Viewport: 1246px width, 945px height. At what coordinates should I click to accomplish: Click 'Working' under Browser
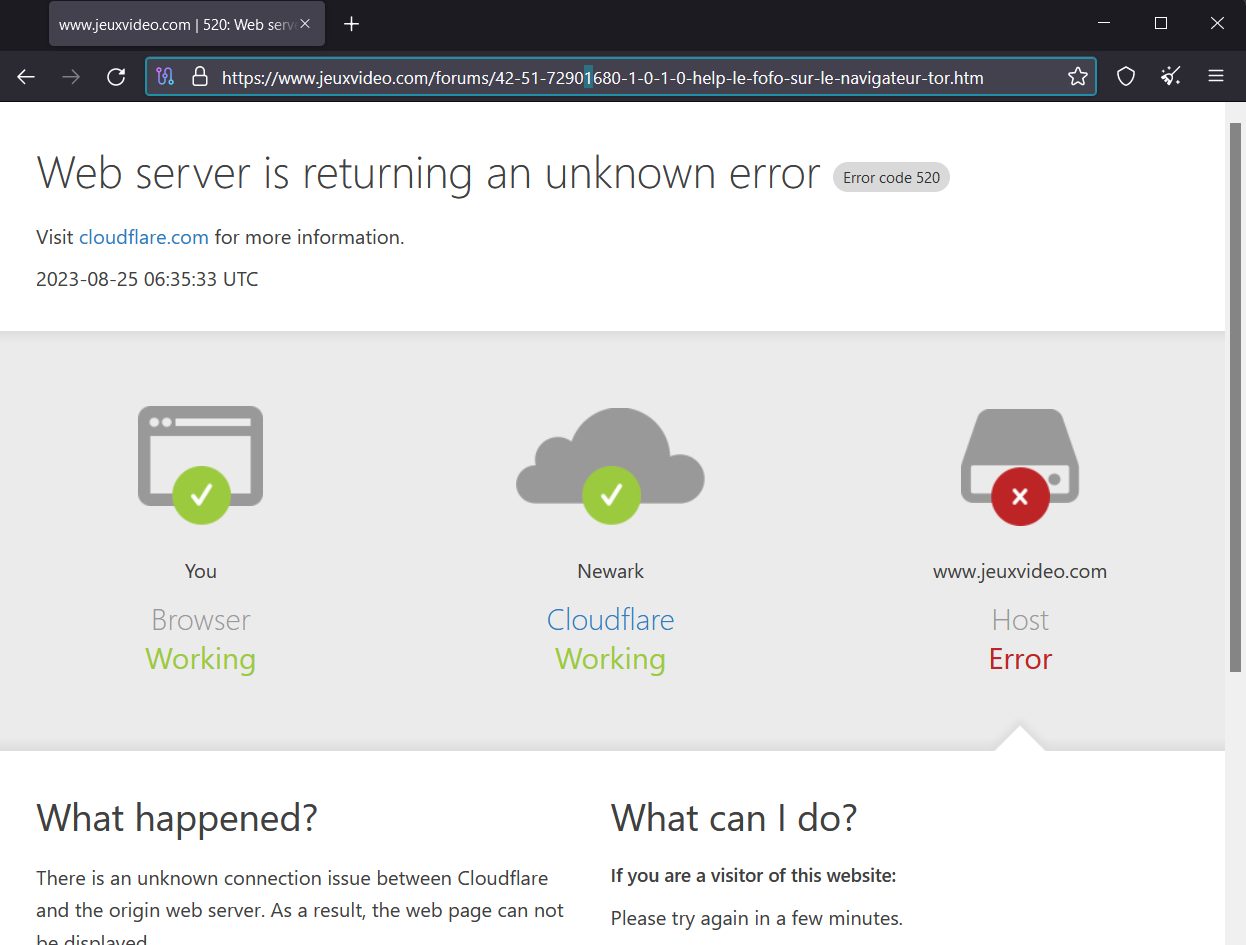[x=201, y=659]
